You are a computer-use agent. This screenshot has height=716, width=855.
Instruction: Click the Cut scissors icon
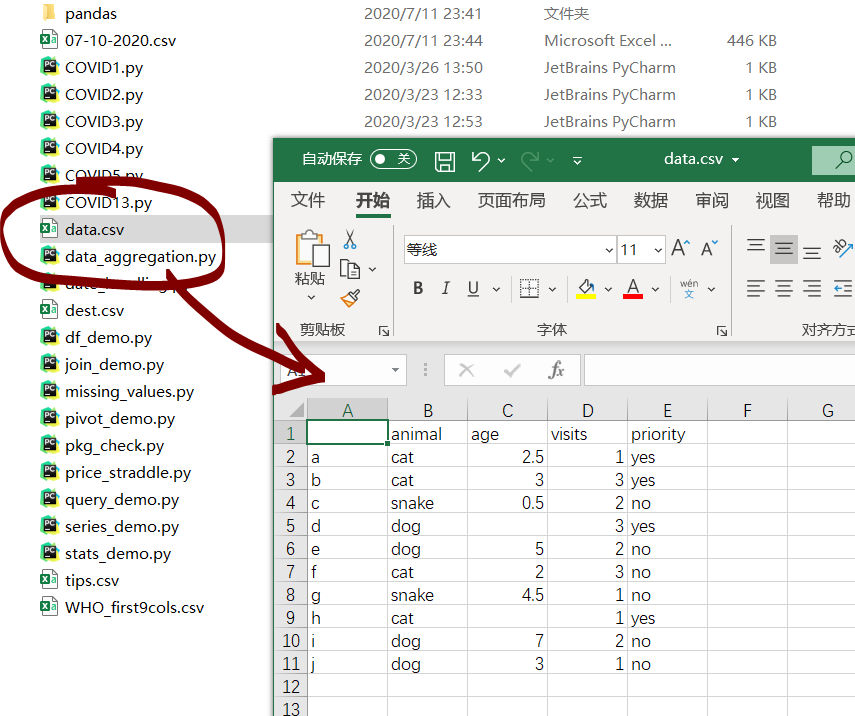350,240
